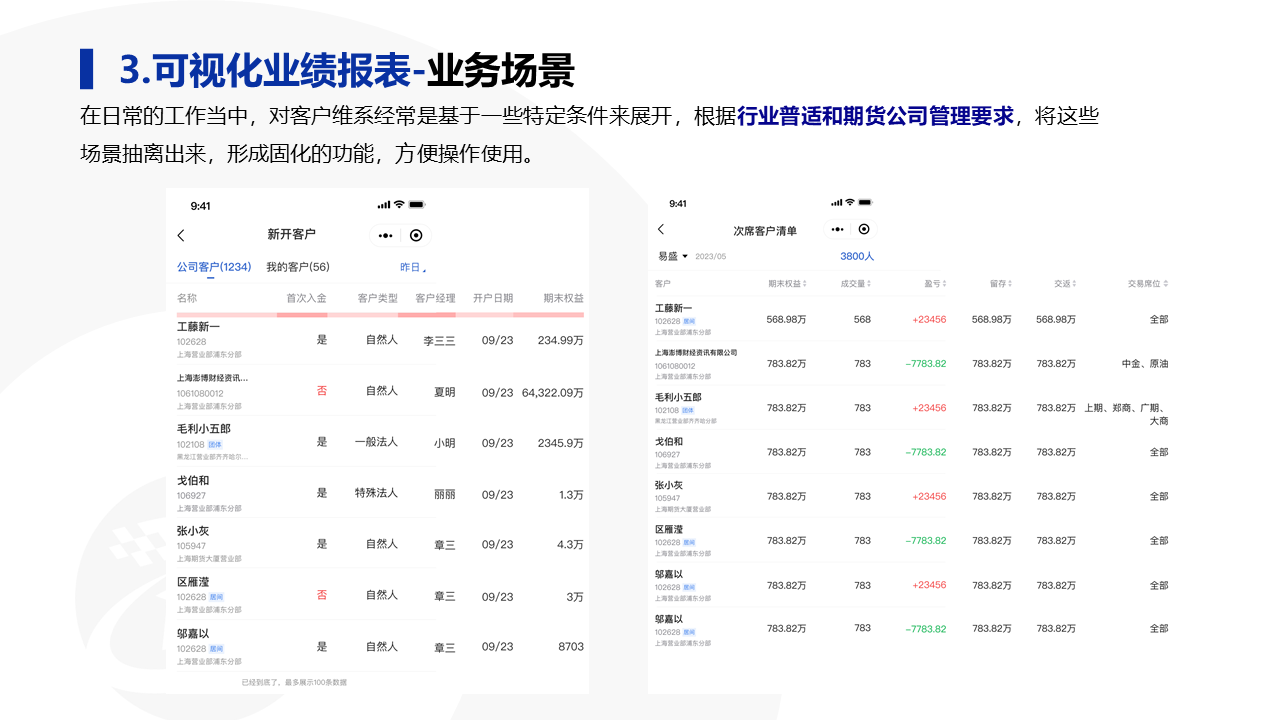Click the client type 特殊法人
Viewport: 1280px width, 720px height.
(376, 493)
